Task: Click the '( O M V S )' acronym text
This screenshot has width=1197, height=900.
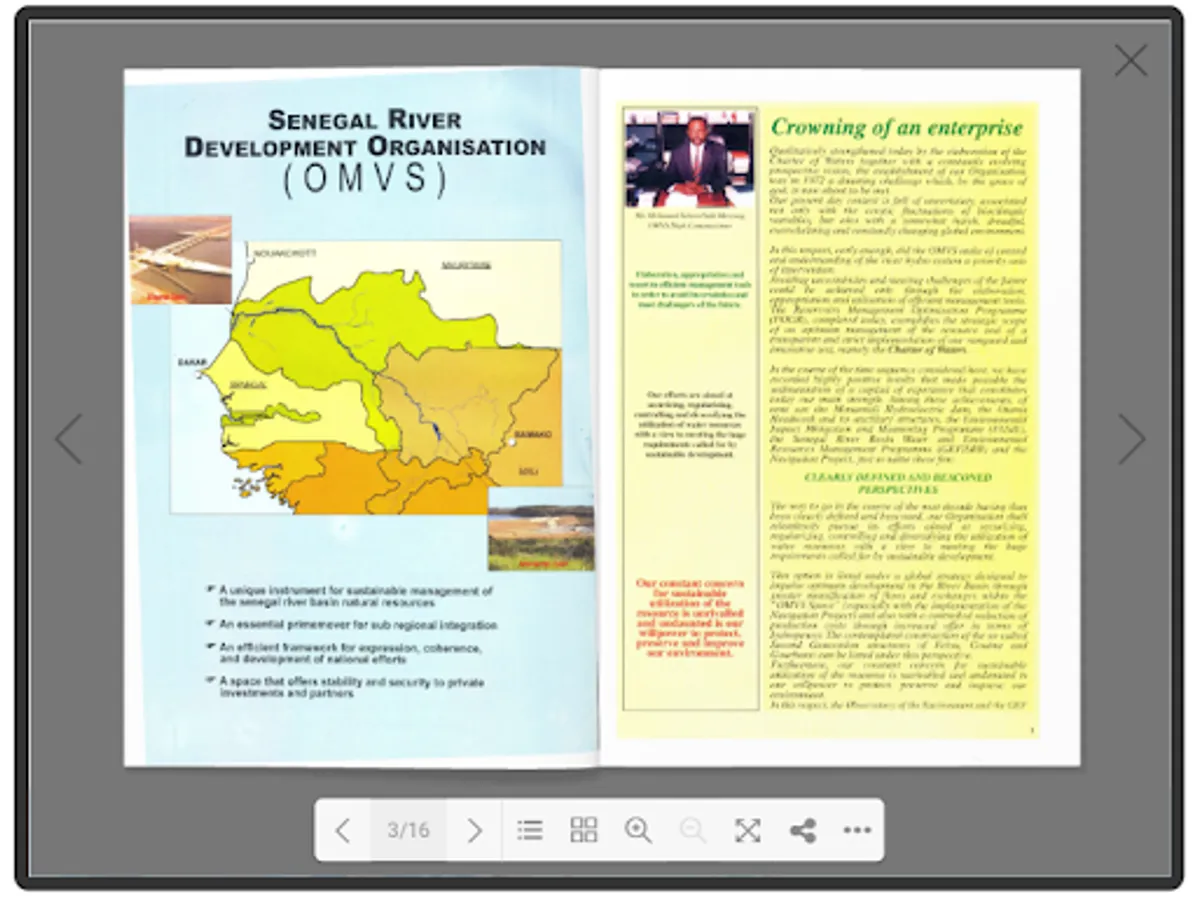Action: click(366, 180)
